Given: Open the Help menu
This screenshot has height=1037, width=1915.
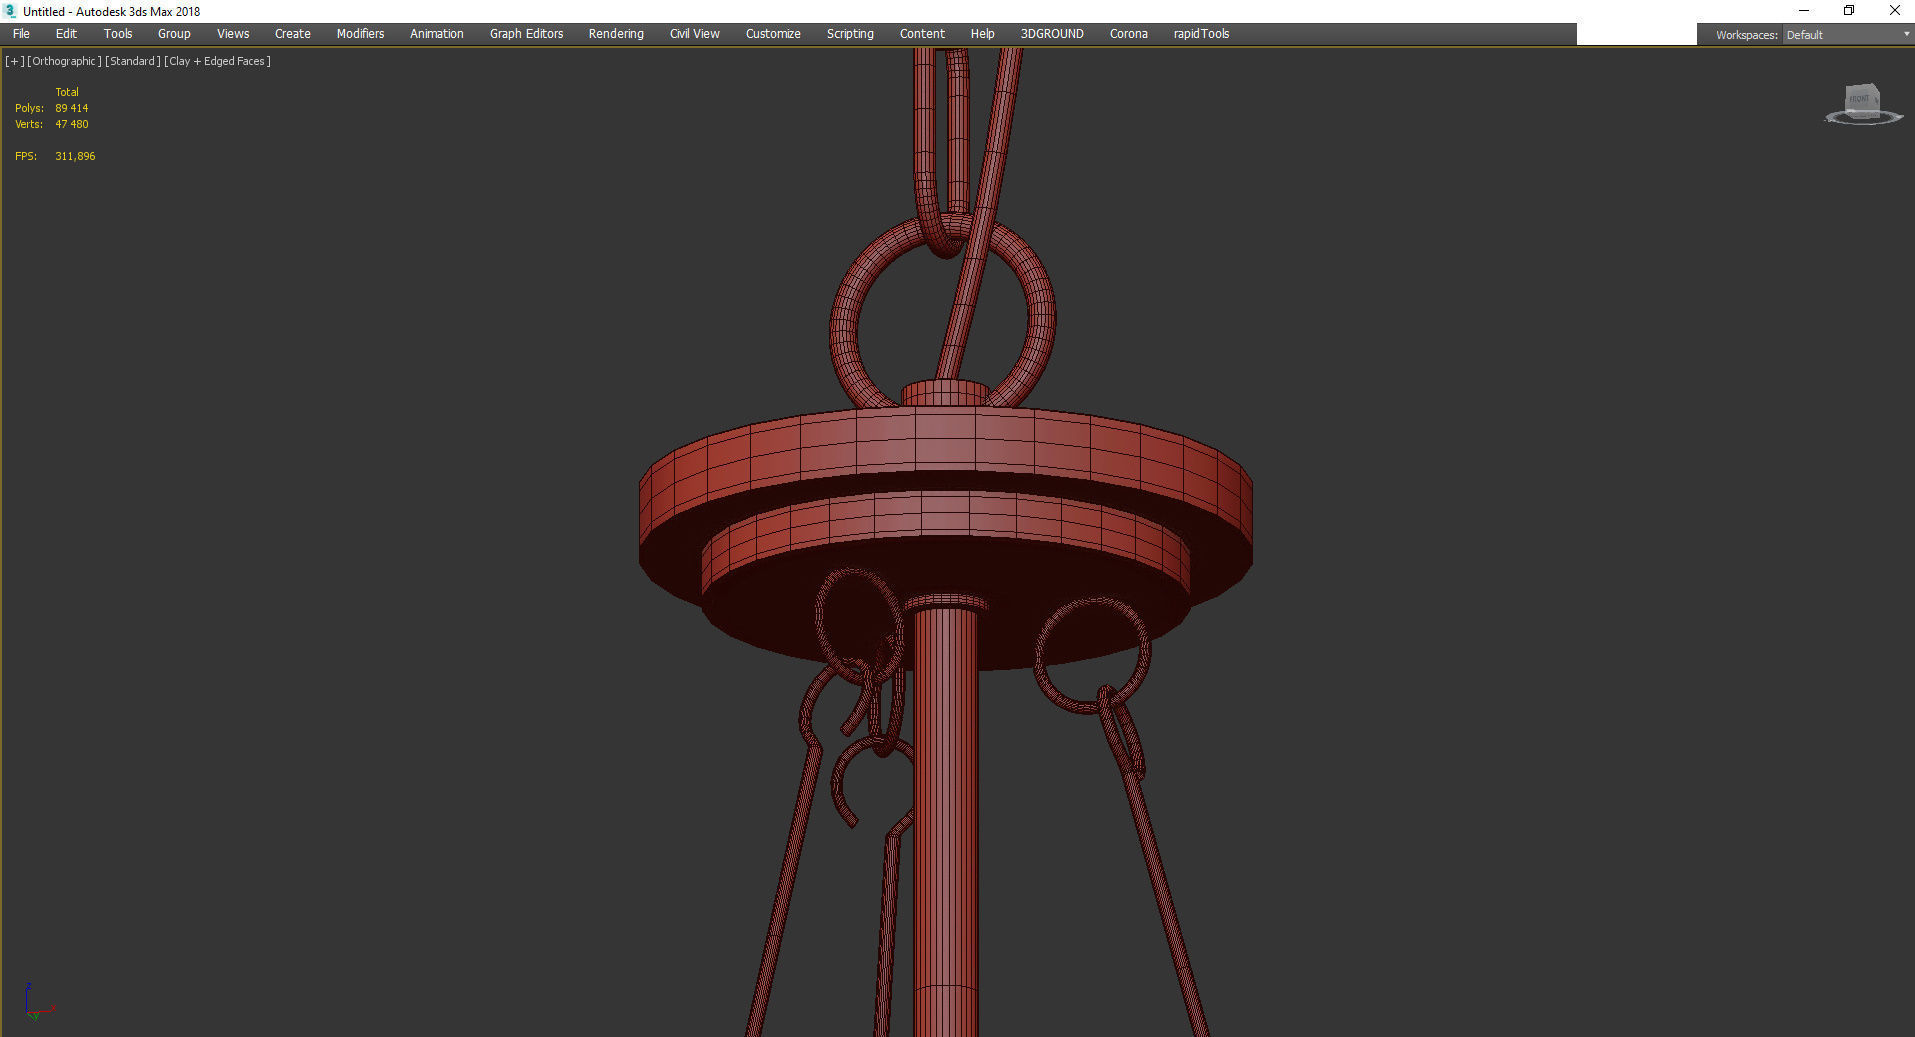Looking at the screenshot, I should click(x=982, y=34).
